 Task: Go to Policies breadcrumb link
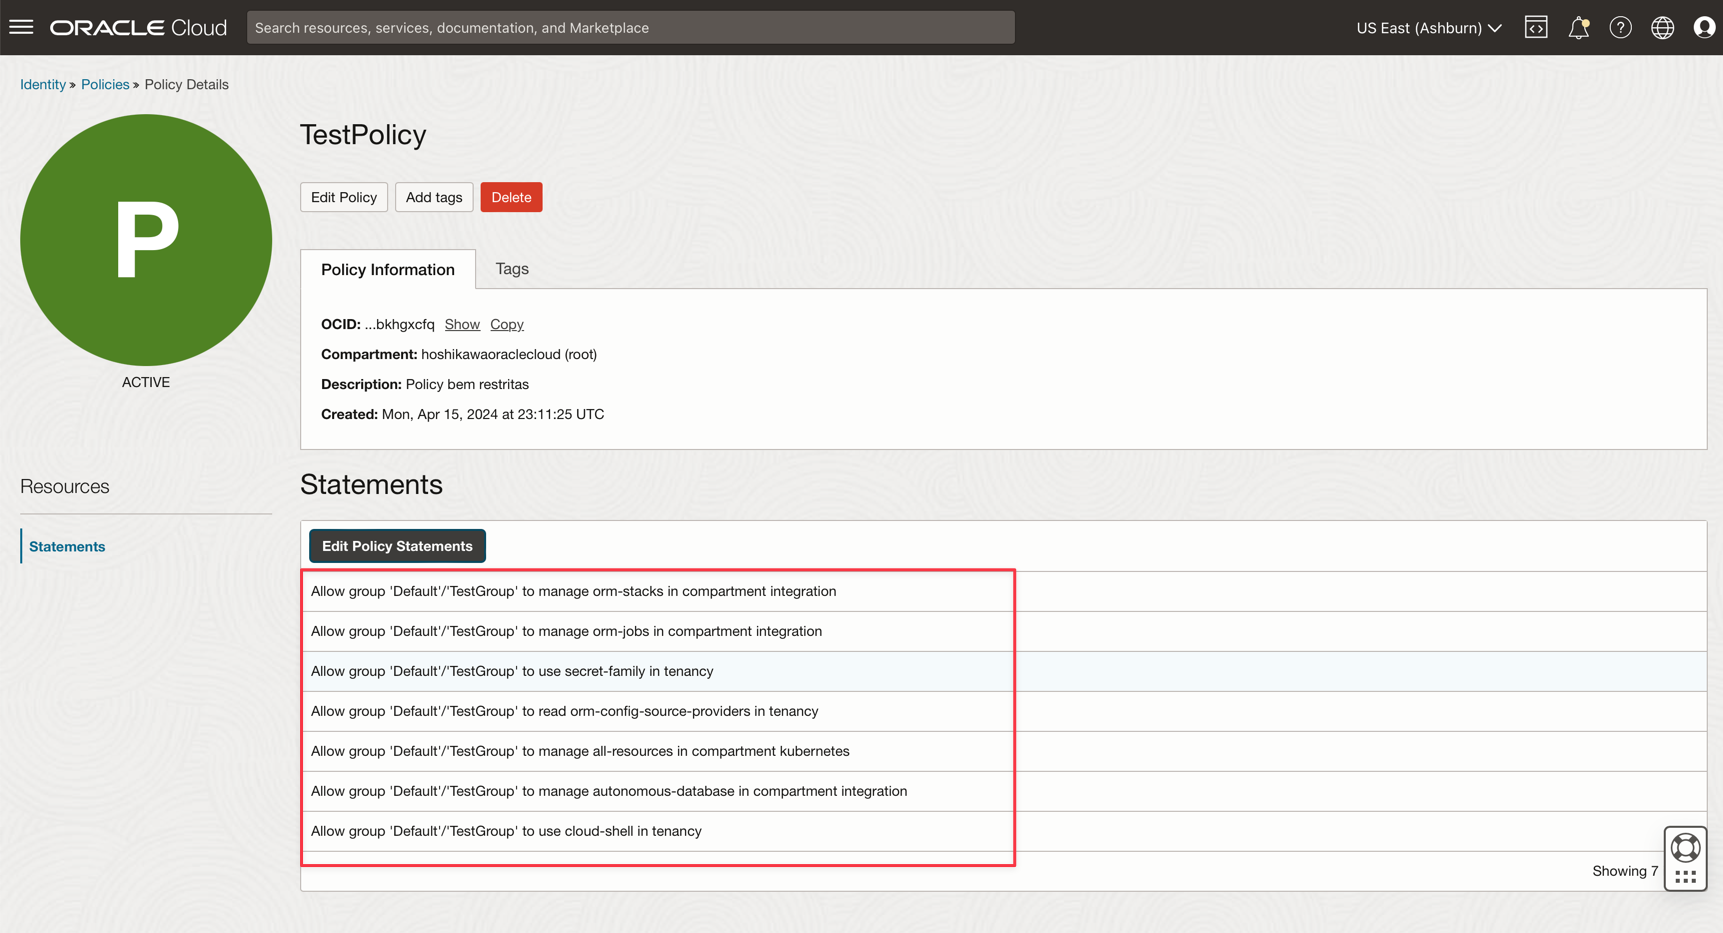[x=105, y=84]
